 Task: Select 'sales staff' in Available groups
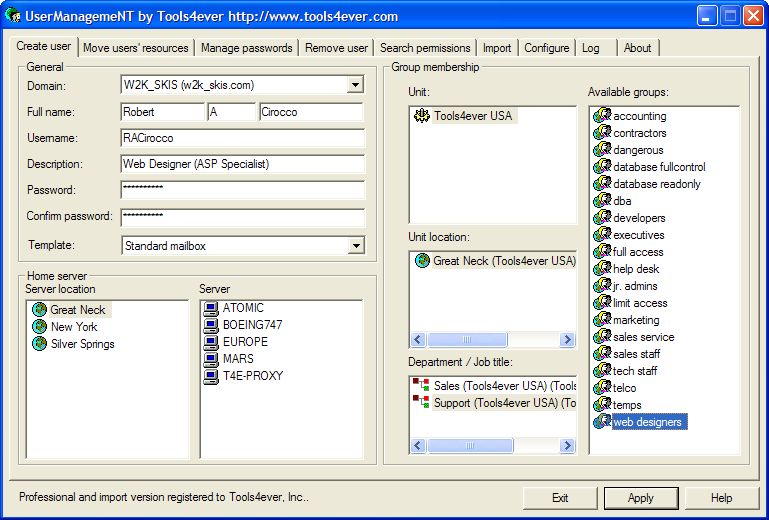[637, 354]
